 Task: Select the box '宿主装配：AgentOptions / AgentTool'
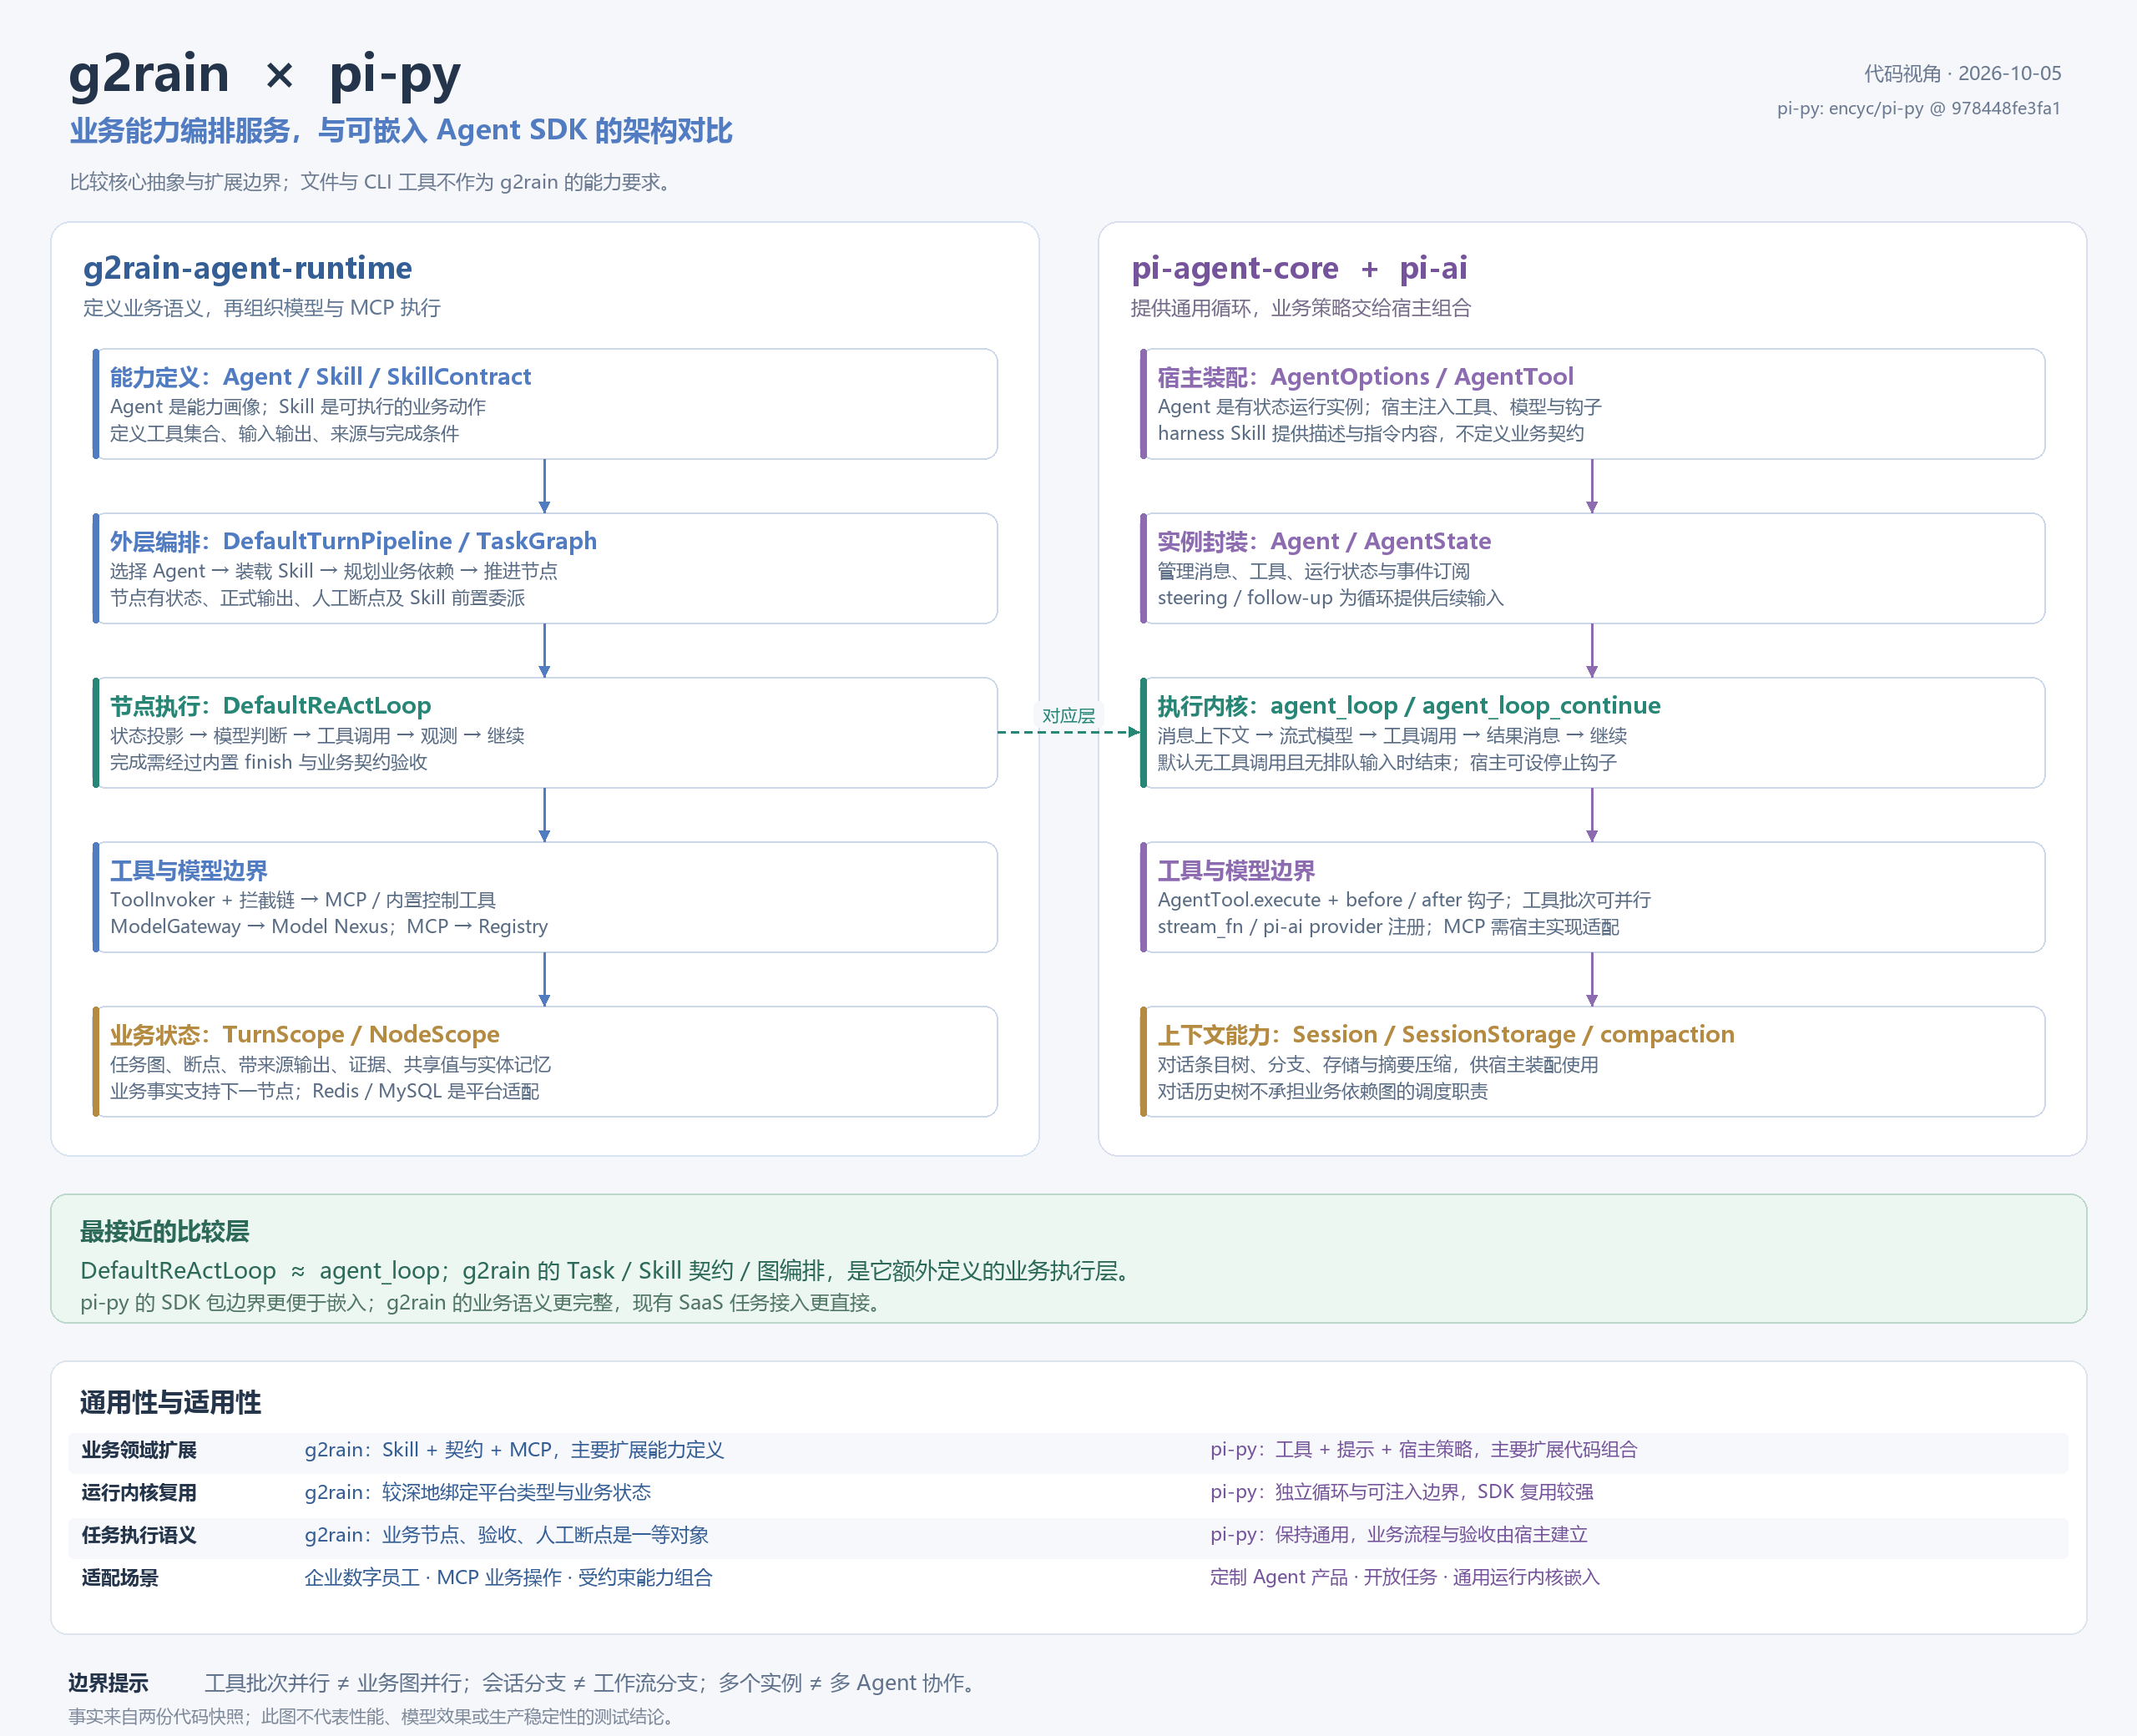[x=1592, y=404]
